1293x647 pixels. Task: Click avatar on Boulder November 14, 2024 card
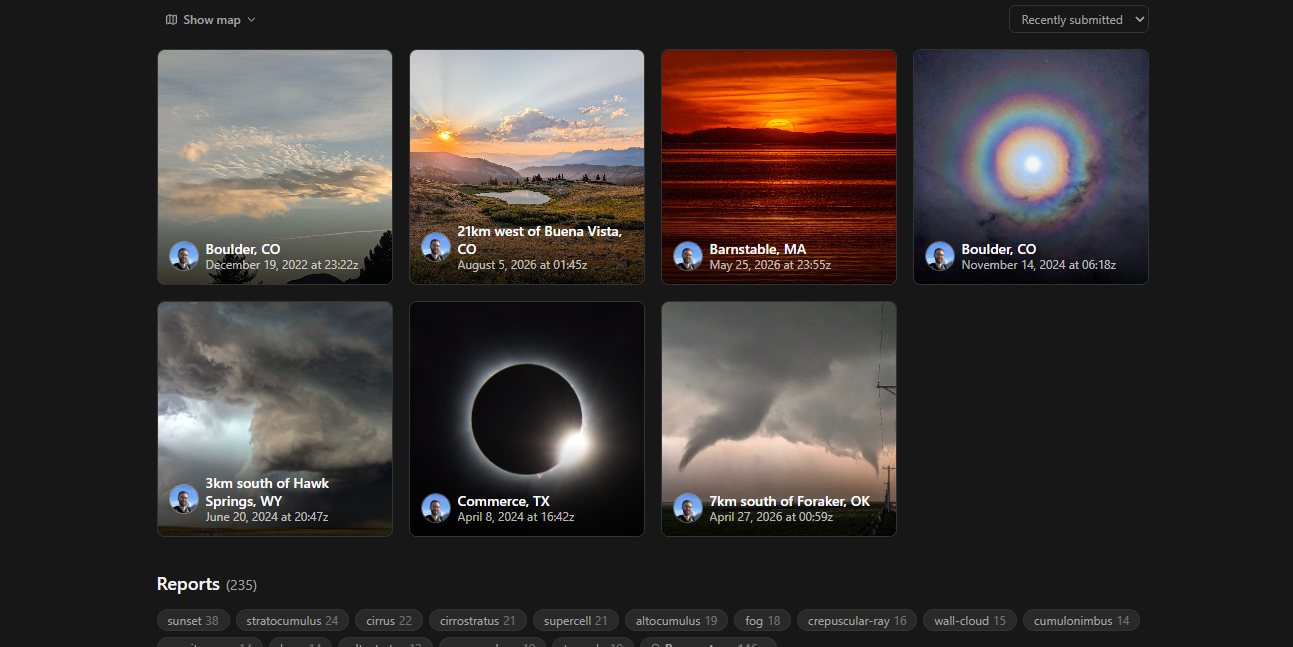tap(940, 256)
